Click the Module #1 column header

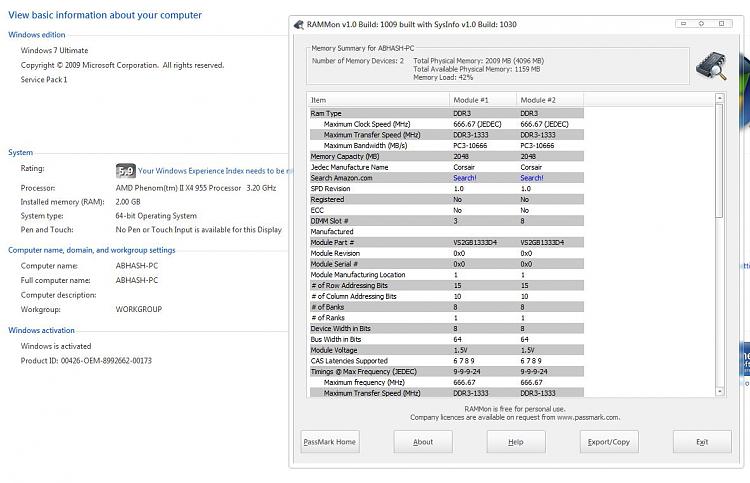pyautogui.click(x=483, y=100)
